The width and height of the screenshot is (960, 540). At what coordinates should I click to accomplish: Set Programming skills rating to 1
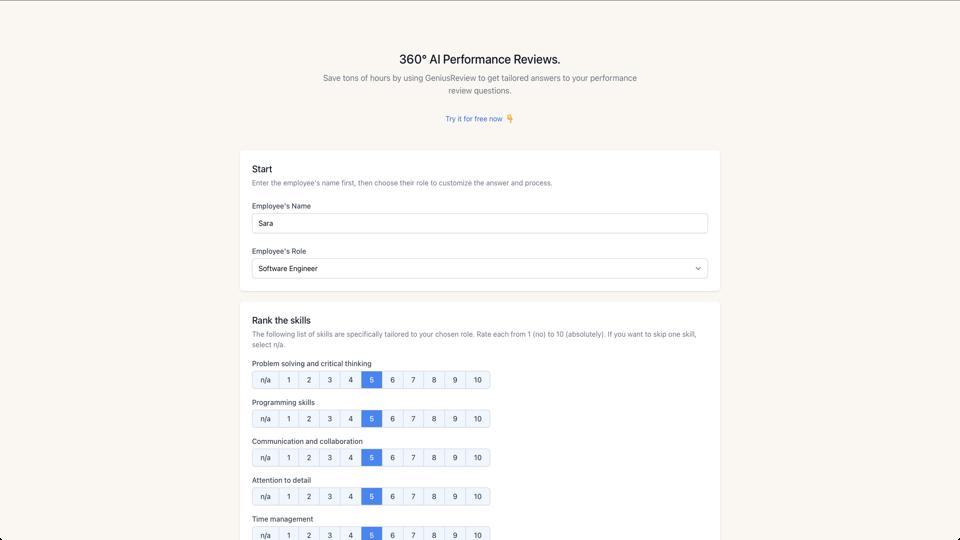[x=288, y=419]
